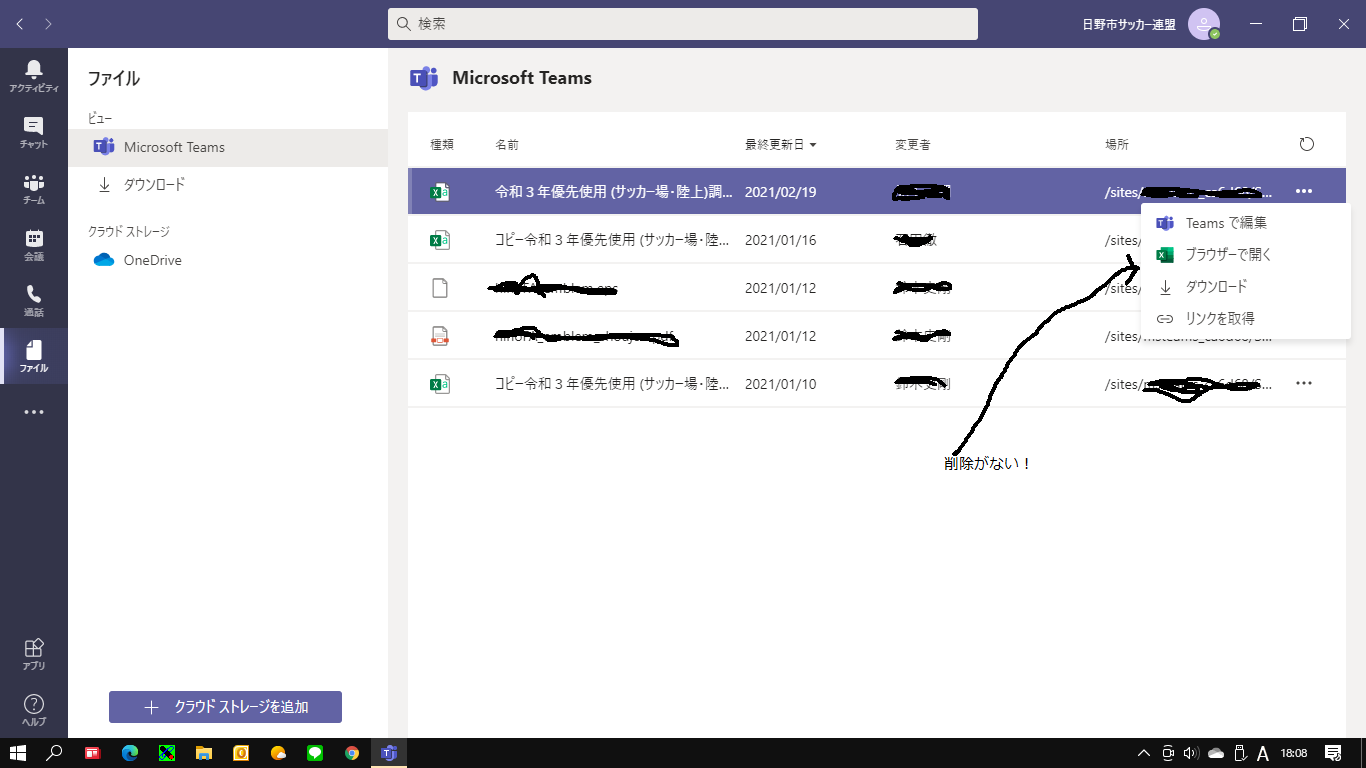
Task: Sort by 種類 column header
Action: [x=442, y=144]
